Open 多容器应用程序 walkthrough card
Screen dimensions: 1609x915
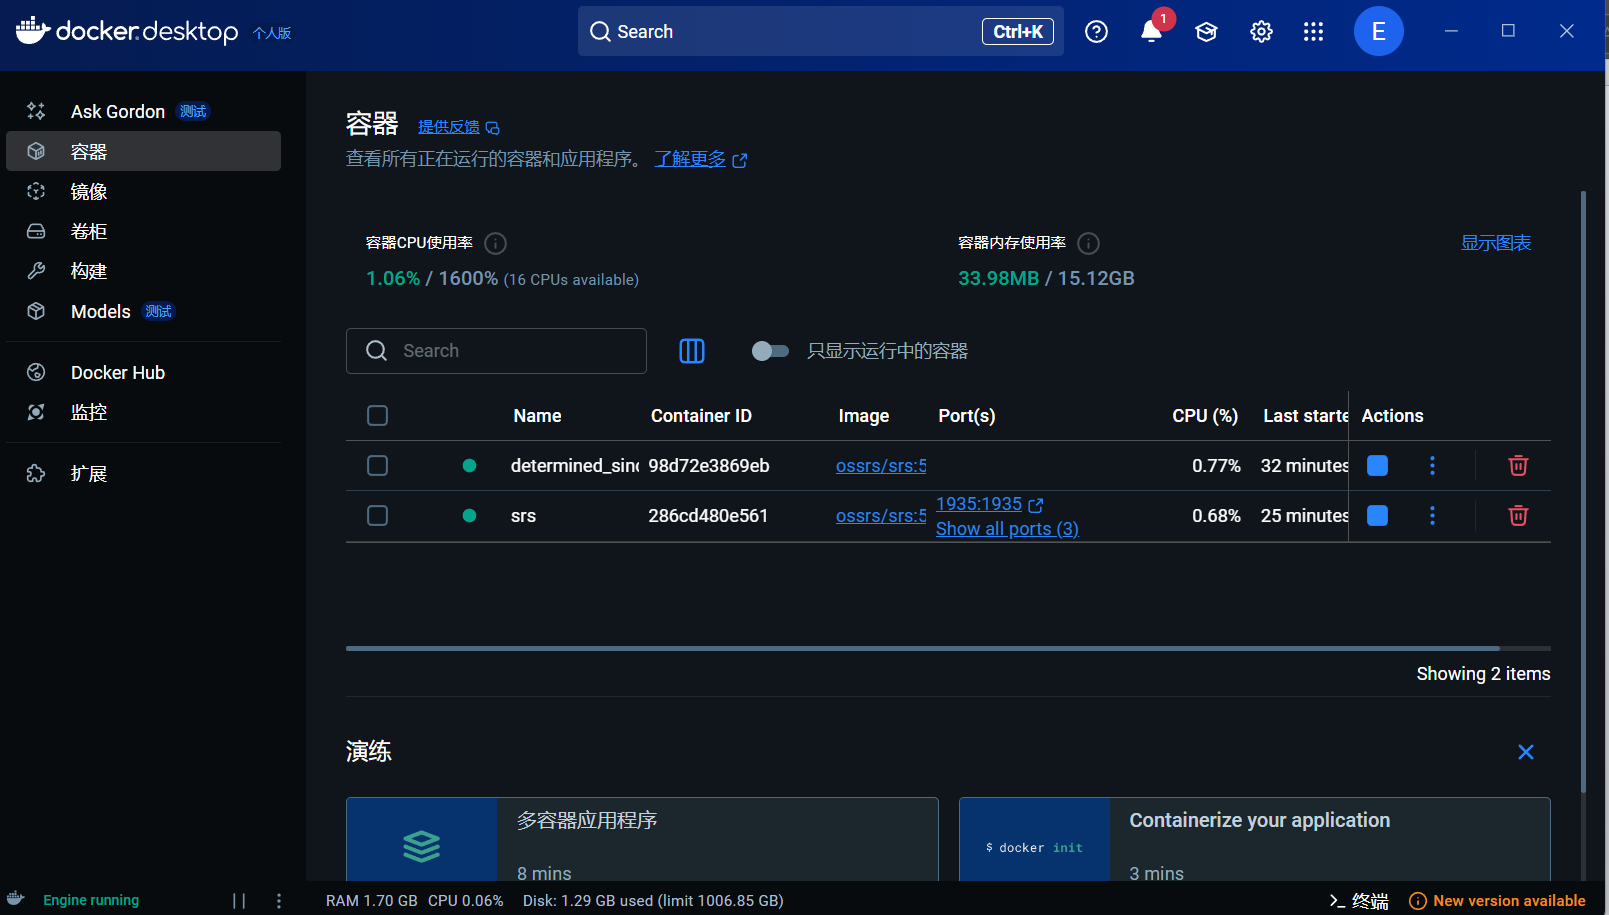642,839
